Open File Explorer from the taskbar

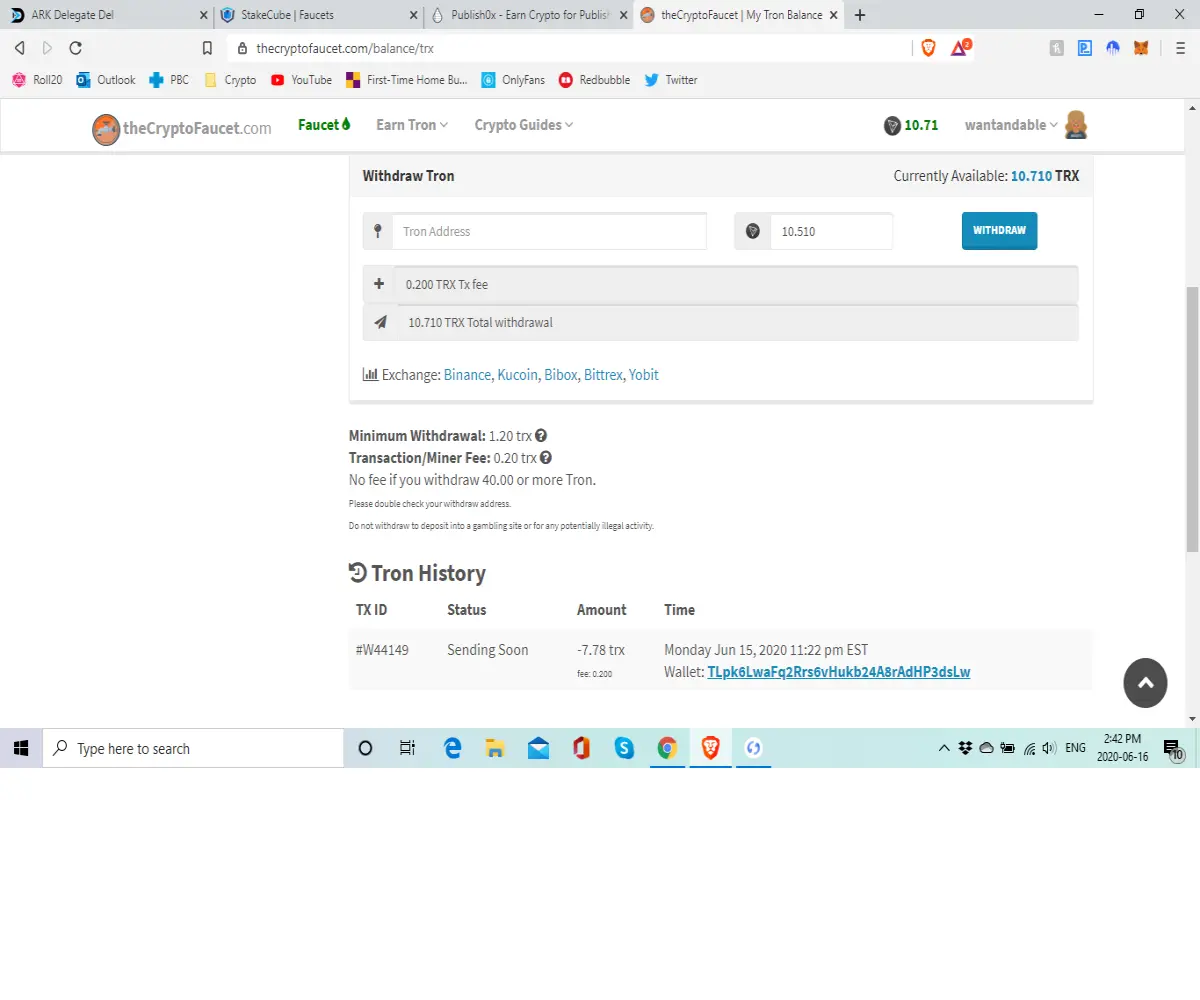coord(494,748)
